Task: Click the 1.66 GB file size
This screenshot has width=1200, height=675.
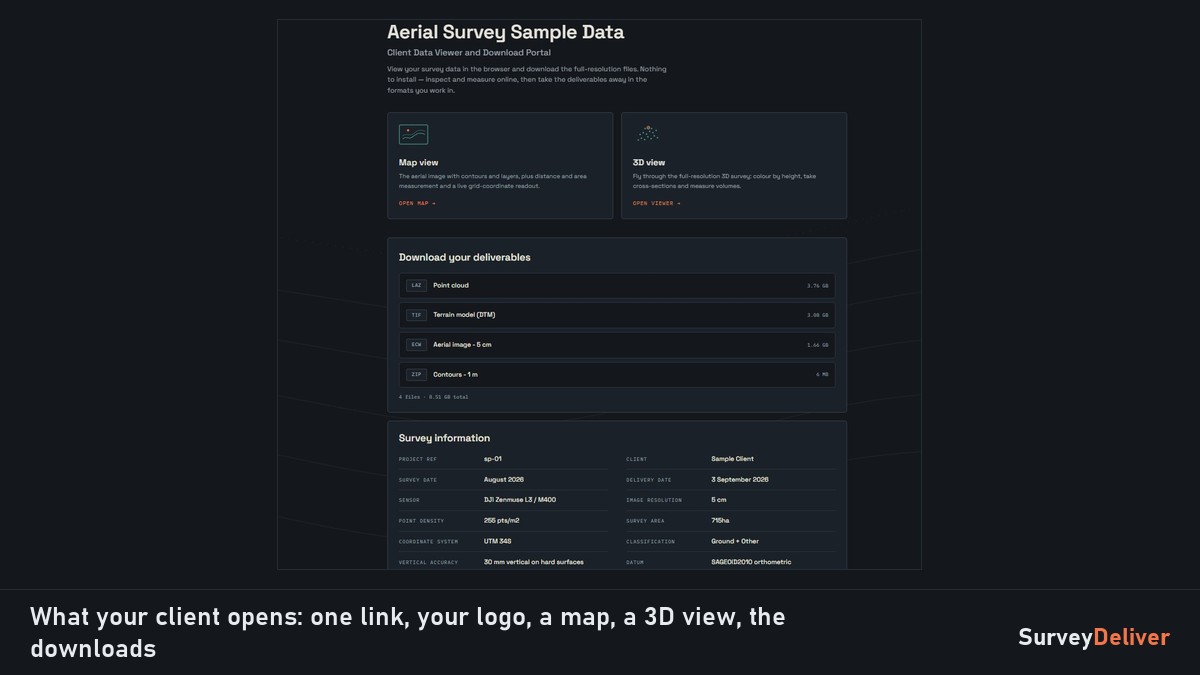Action: tap(817, 345)
